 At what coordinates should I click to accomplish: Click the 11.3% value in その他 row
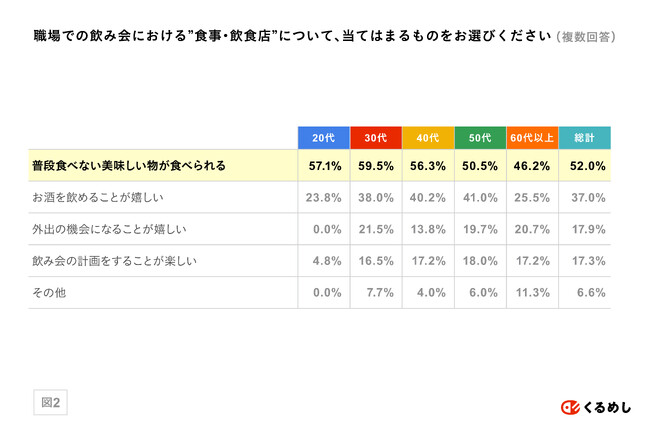[x=532, y=293]
